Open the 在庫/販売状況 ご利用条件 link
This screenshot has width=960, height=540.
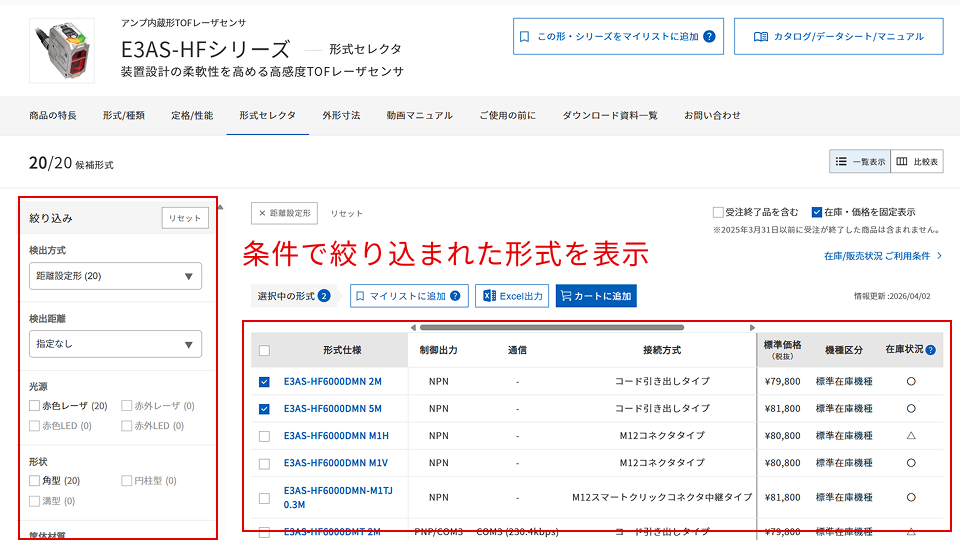tap(882, 256)
